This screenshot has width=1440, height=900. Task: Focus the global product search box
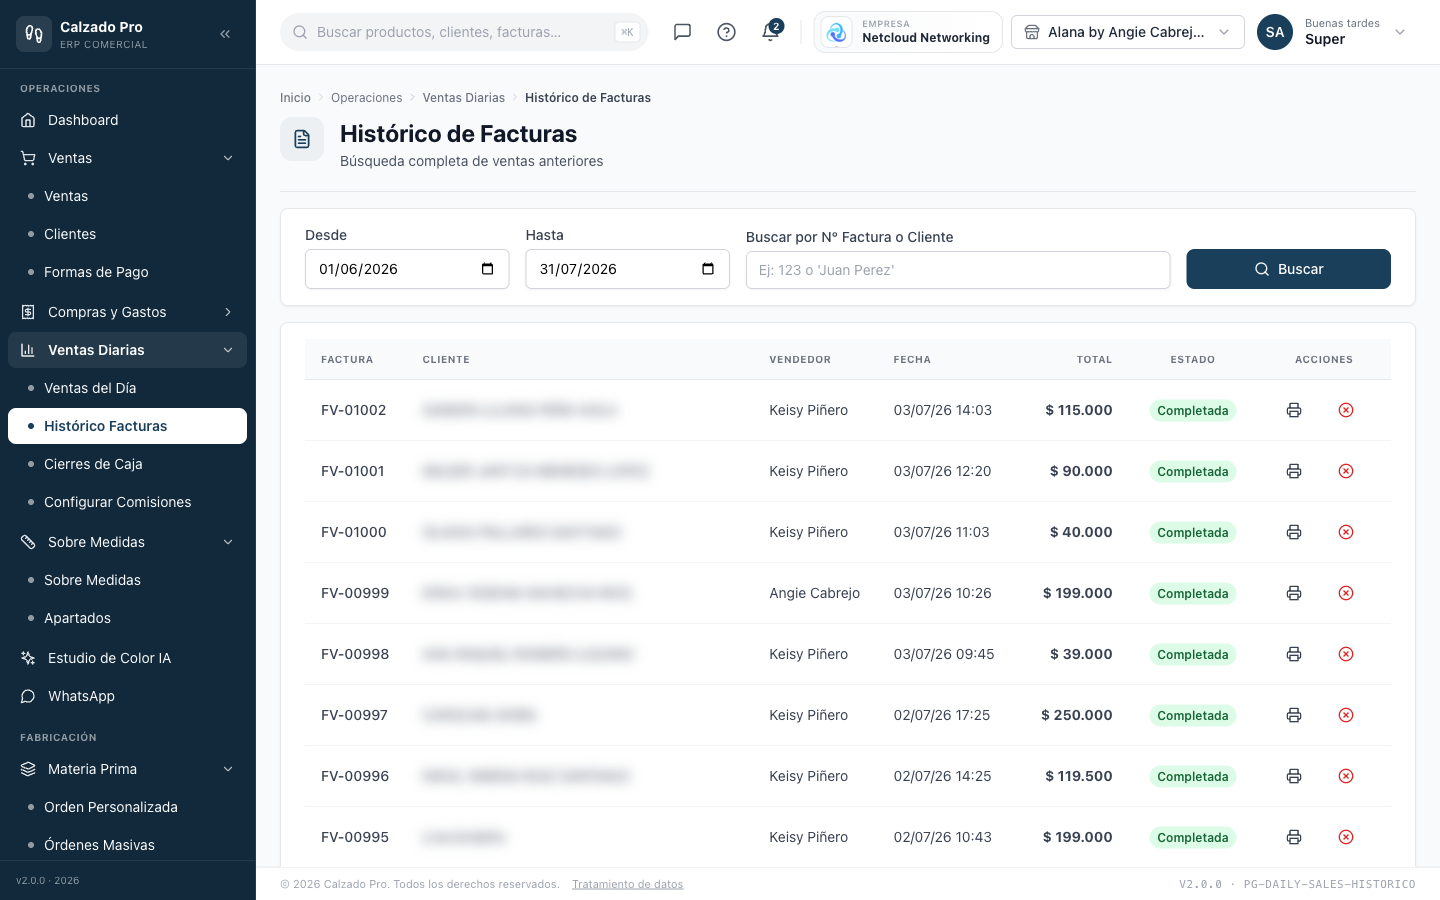[x=464, y=32]
